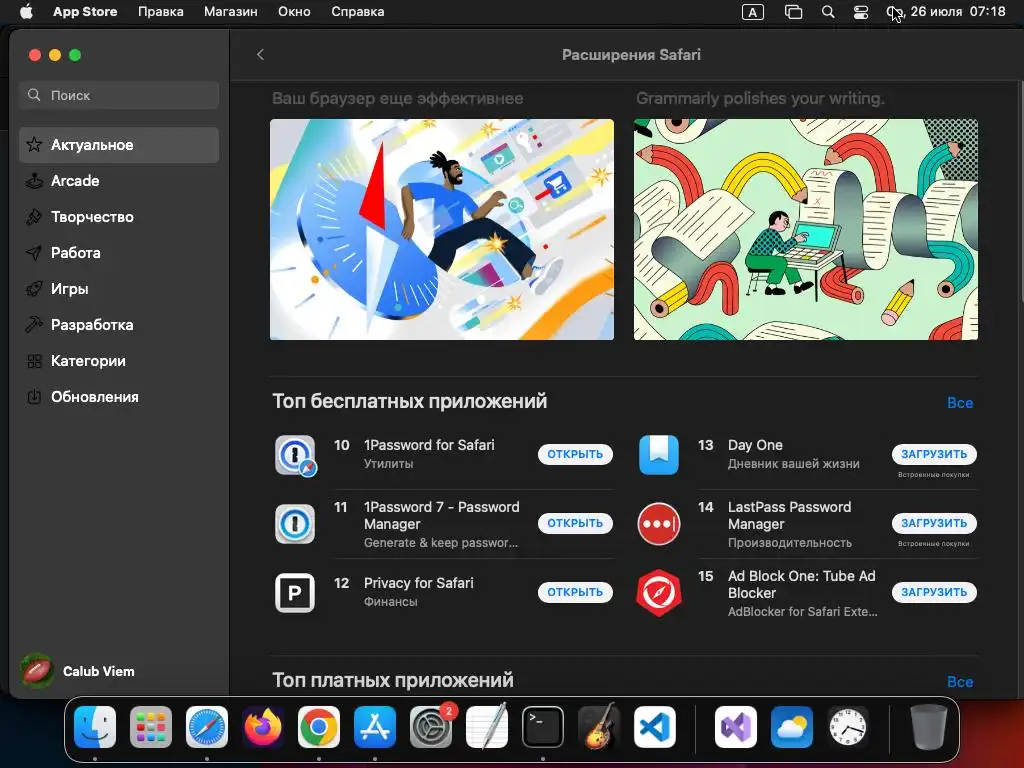Image resolution: width=1024 pixels, height=768 pixels.
Task: Open the Trash in the Dock
Action: tap(928, 727)
